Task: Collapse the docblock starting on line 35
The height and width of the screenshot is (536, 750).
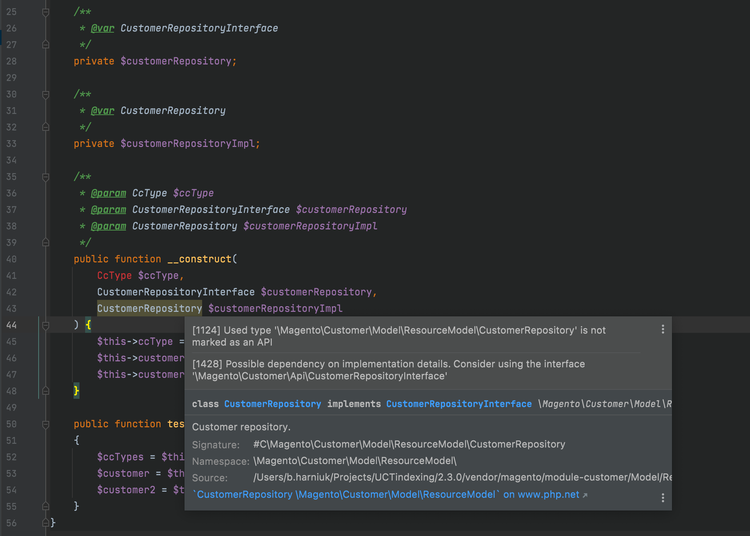Action: pyautogui.click(x=46, y=176)
